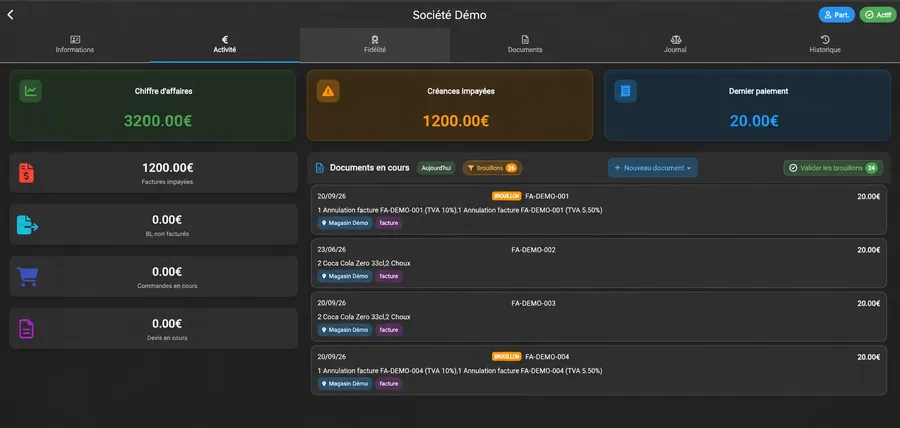The image size is (900, 428).
Task: Click Magasin Démo tag in FA-DEMO-002 row
Action: point(344,277)
